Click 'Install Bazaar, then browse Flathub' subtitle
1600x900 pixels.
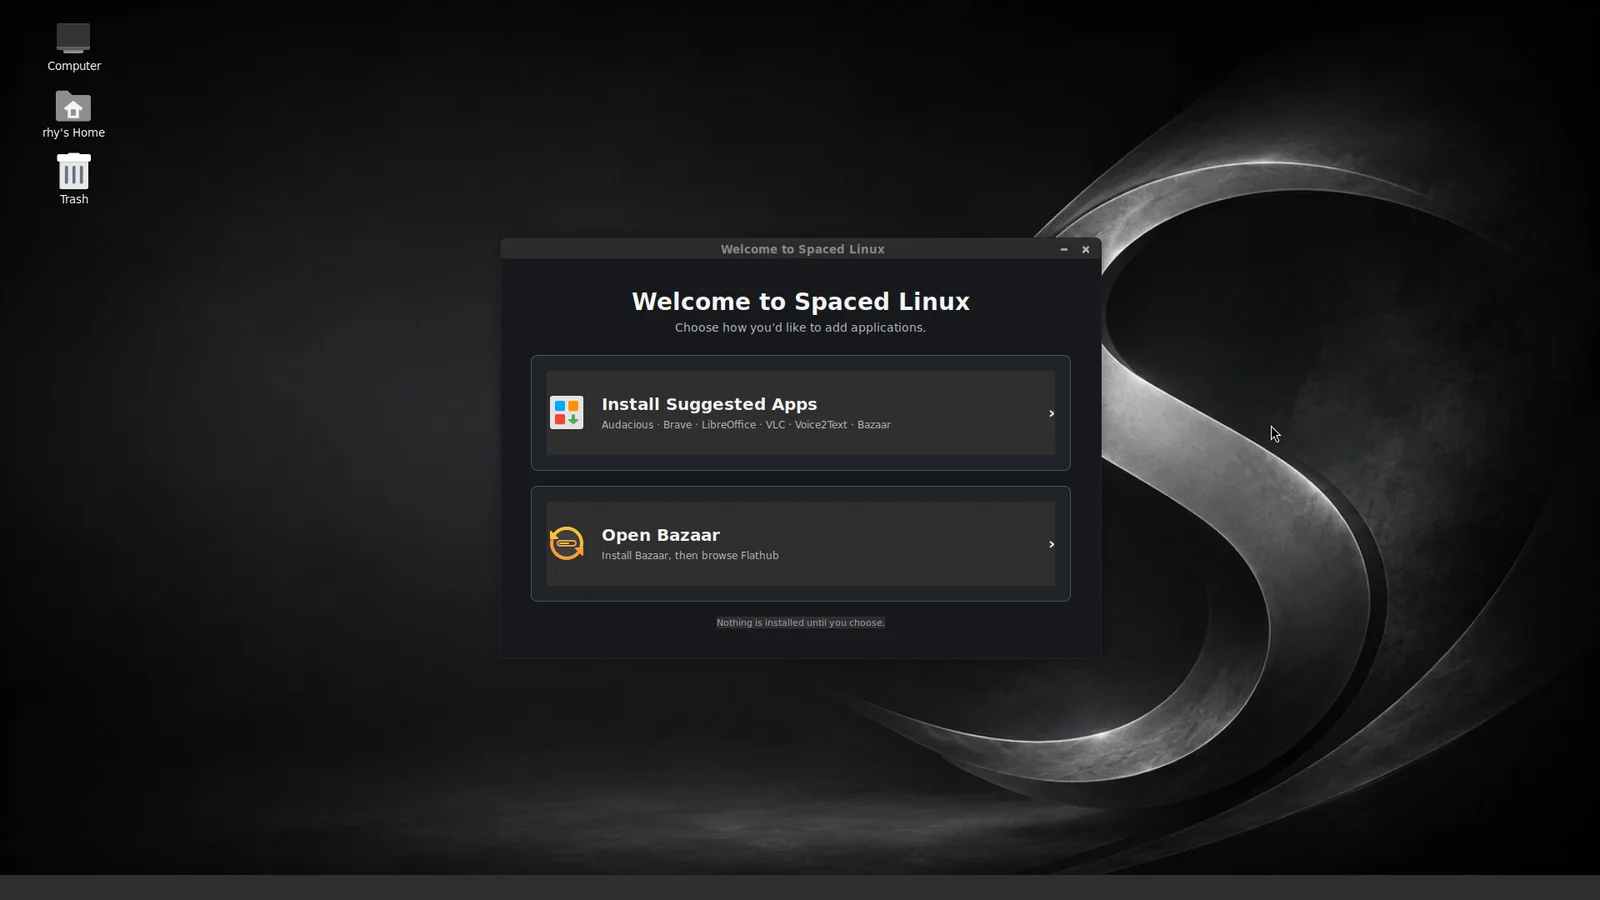(x=690, y=556)
